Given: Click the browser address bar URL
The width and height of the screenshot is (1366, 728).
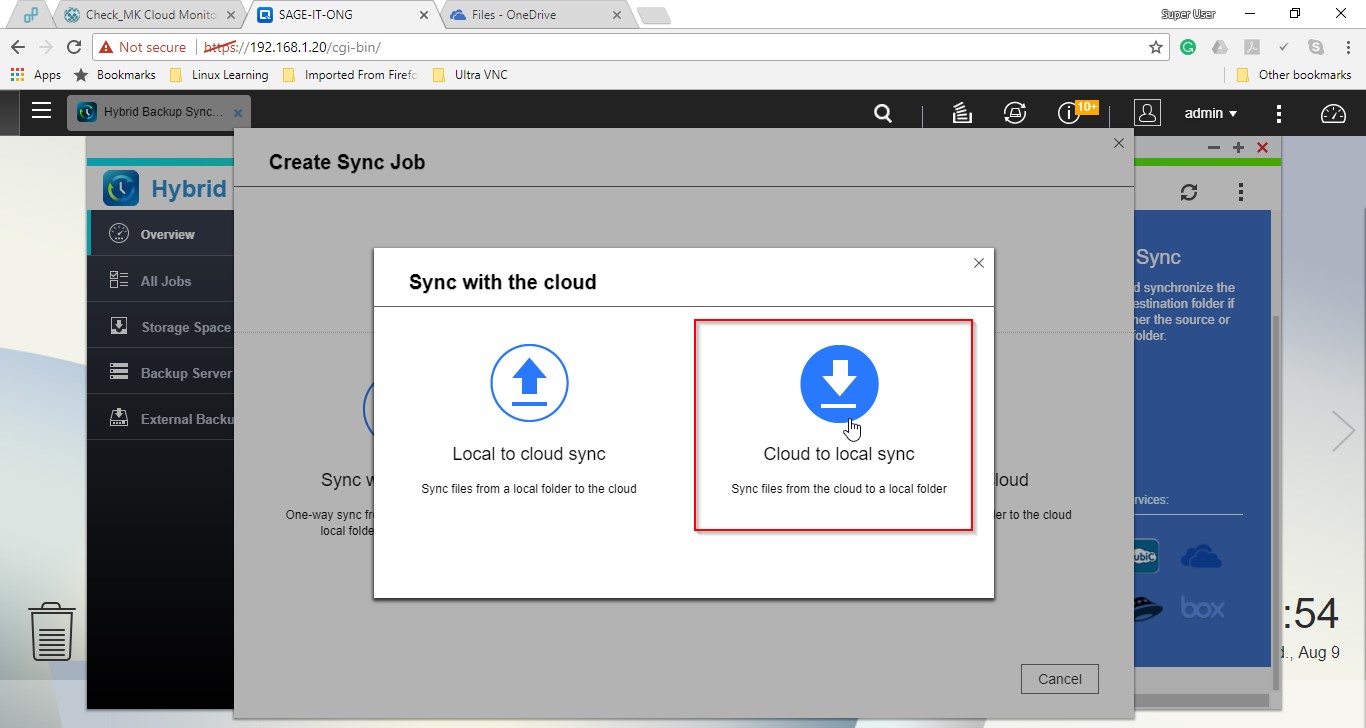Looking at the screenshot, I should [x=600, y=47].
